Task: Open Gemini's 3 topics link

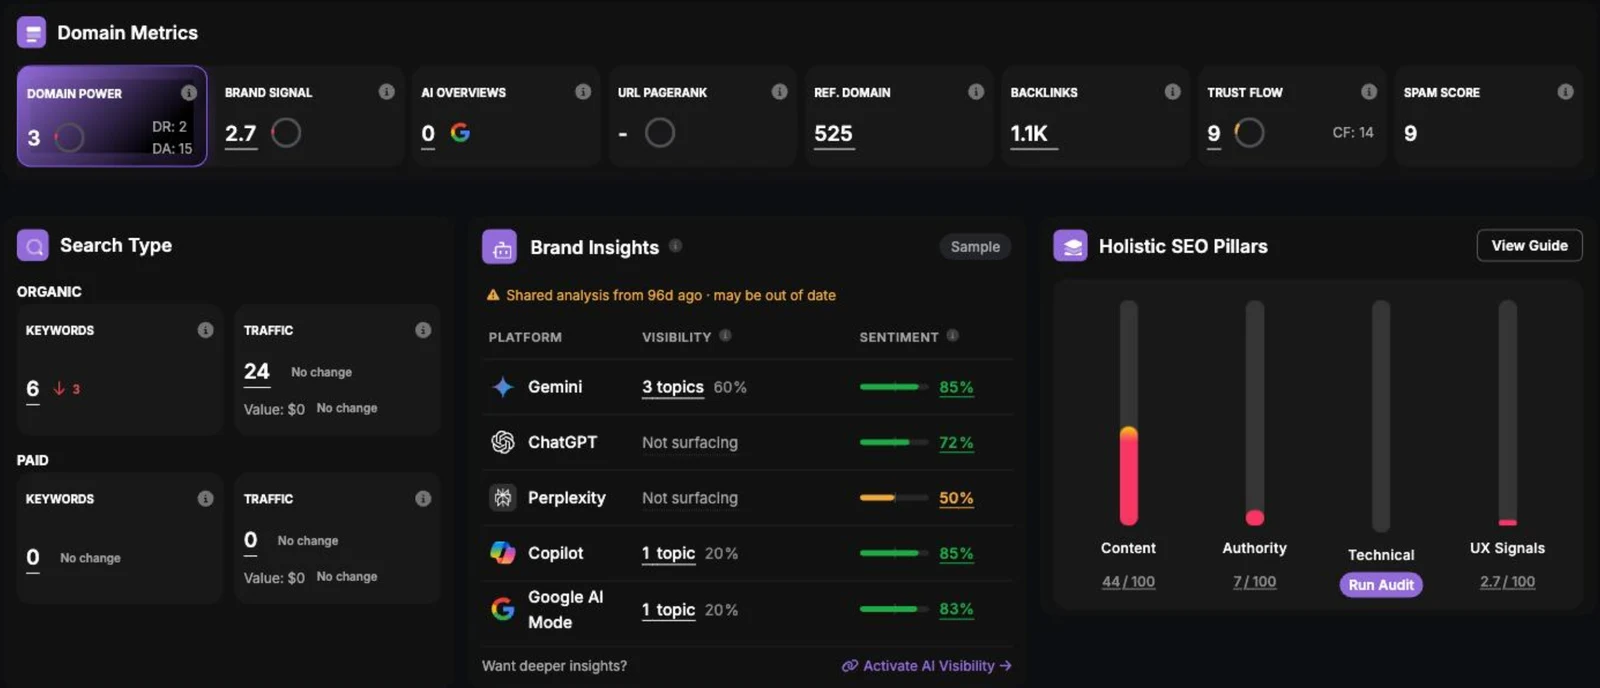Action: click(673, 387)
